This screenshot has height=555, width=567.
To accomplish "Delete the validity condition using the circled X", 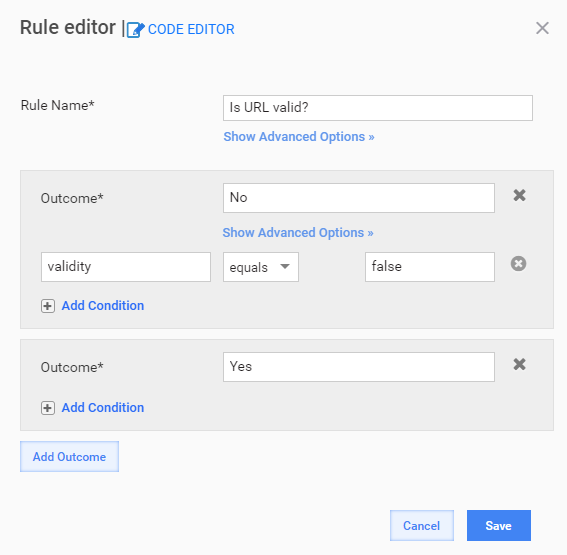I will [x=518, y=264].
